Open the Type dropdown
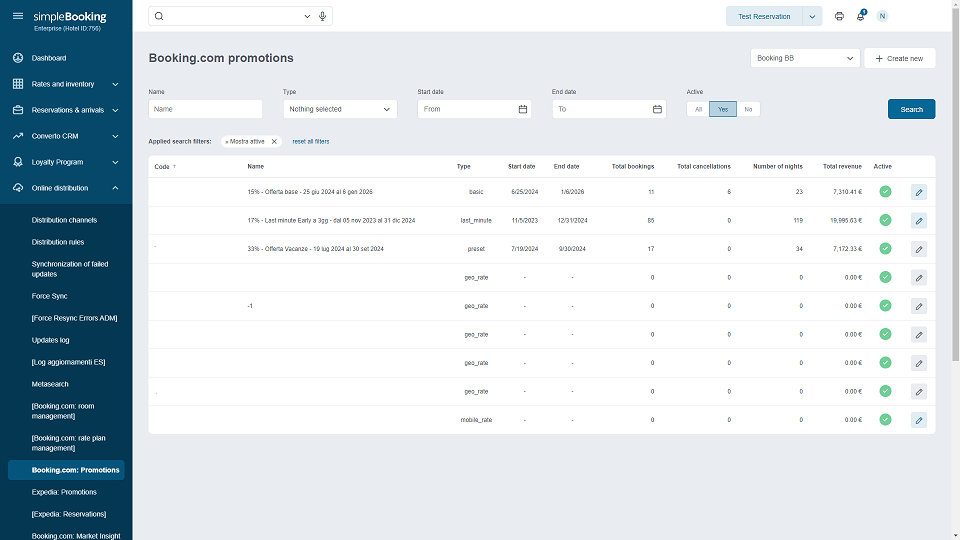Screen dimensions: 960x540 pos(340,109)
